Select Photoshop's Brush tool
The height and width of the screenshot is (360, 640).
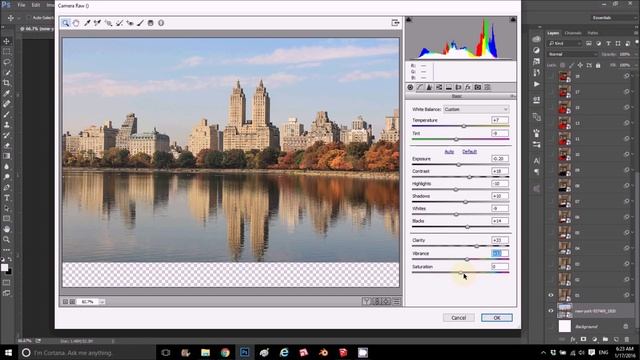tap(7, 114)
